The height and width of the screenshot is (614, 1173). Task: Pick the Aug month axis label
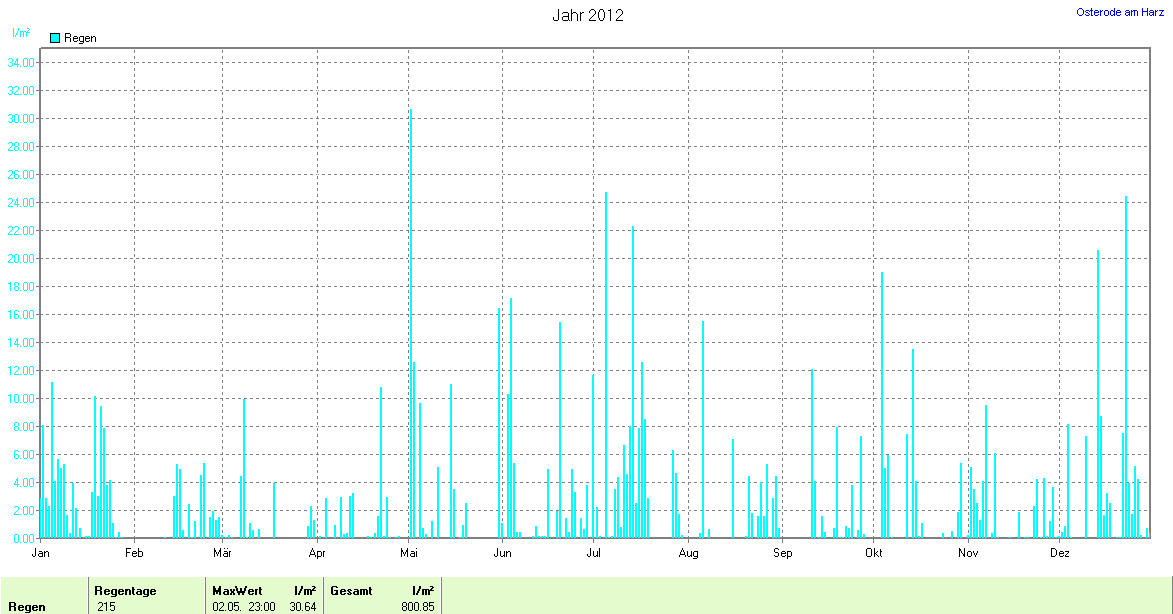pyautogui.click(x=688, y=552)
